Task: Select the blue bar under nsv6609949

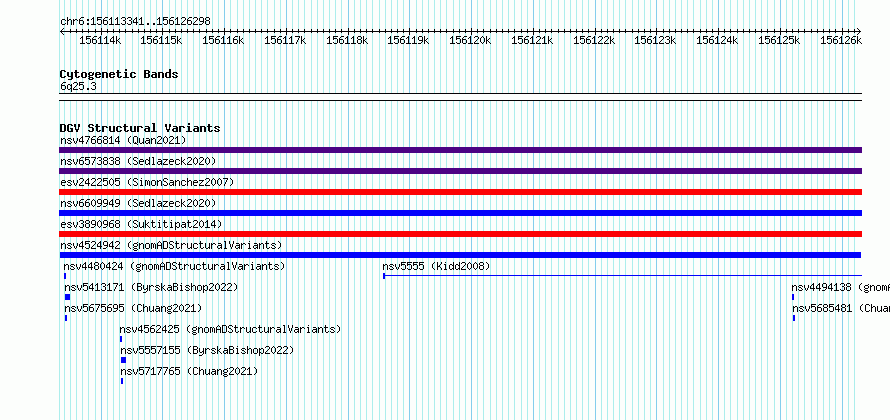Action: tap(460, 213)
